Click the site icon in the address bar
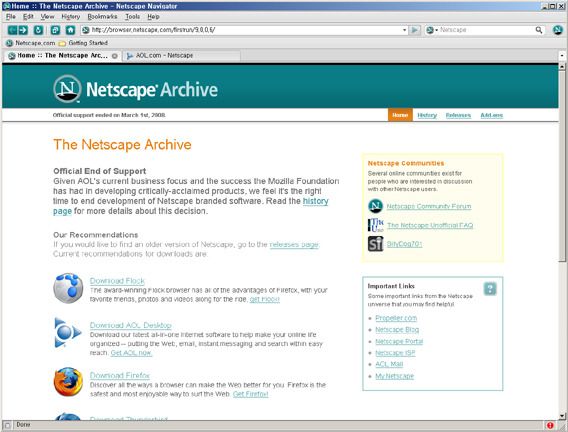Image resolution: width=568 pixels, height=432 pixels. [85, 30]
